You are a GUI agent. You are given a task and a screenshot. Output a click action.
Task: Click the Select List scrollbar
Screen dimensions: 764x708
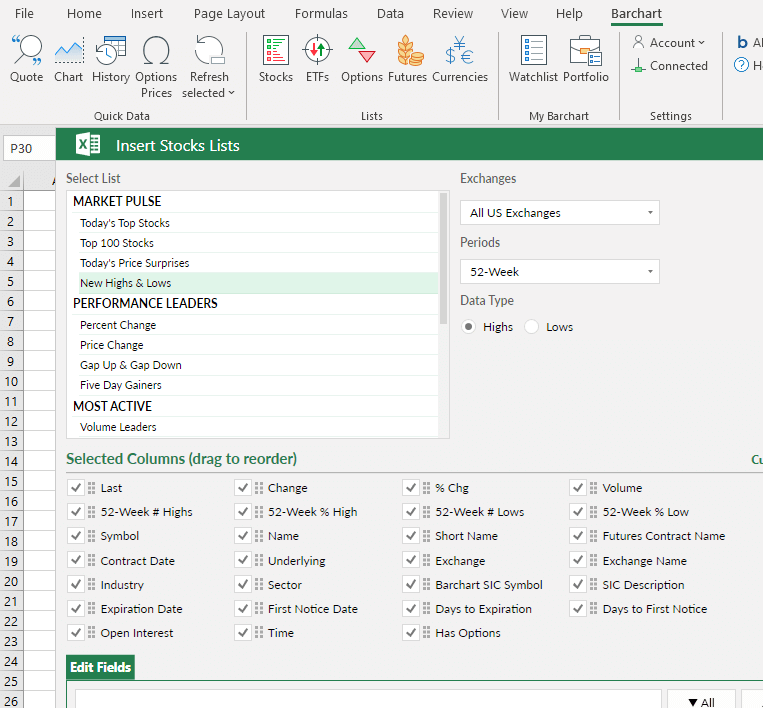(x=443, y=258)
